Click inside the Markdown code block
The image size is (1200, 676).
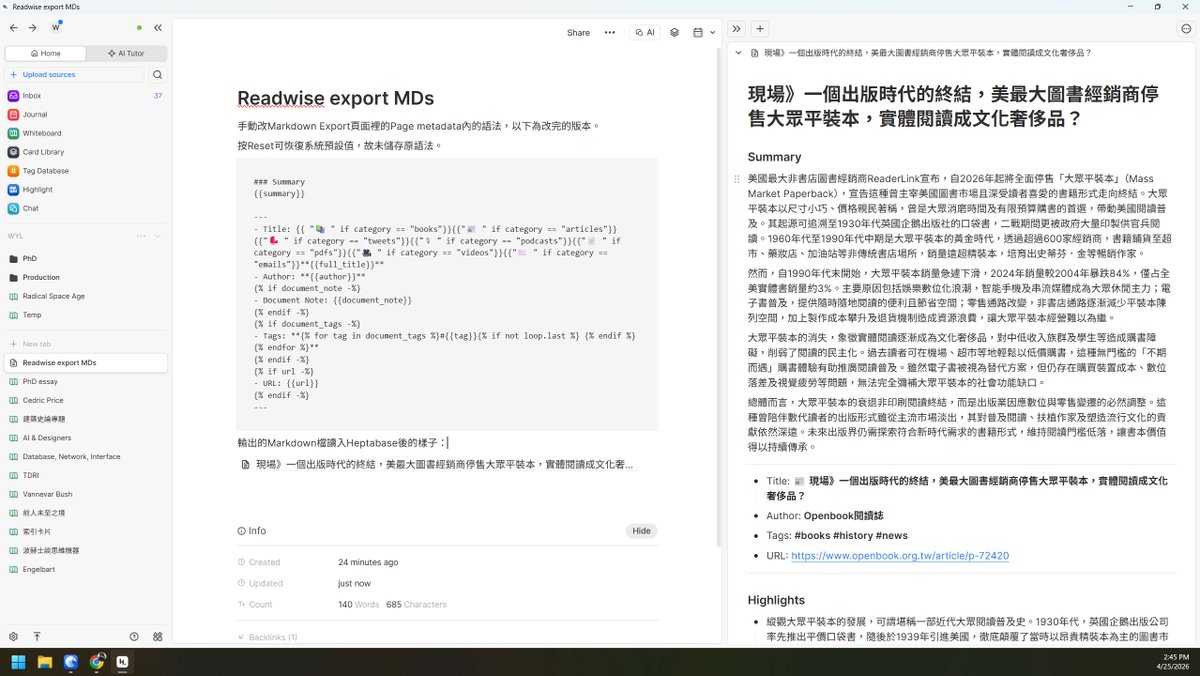click(x=447, y=295)
